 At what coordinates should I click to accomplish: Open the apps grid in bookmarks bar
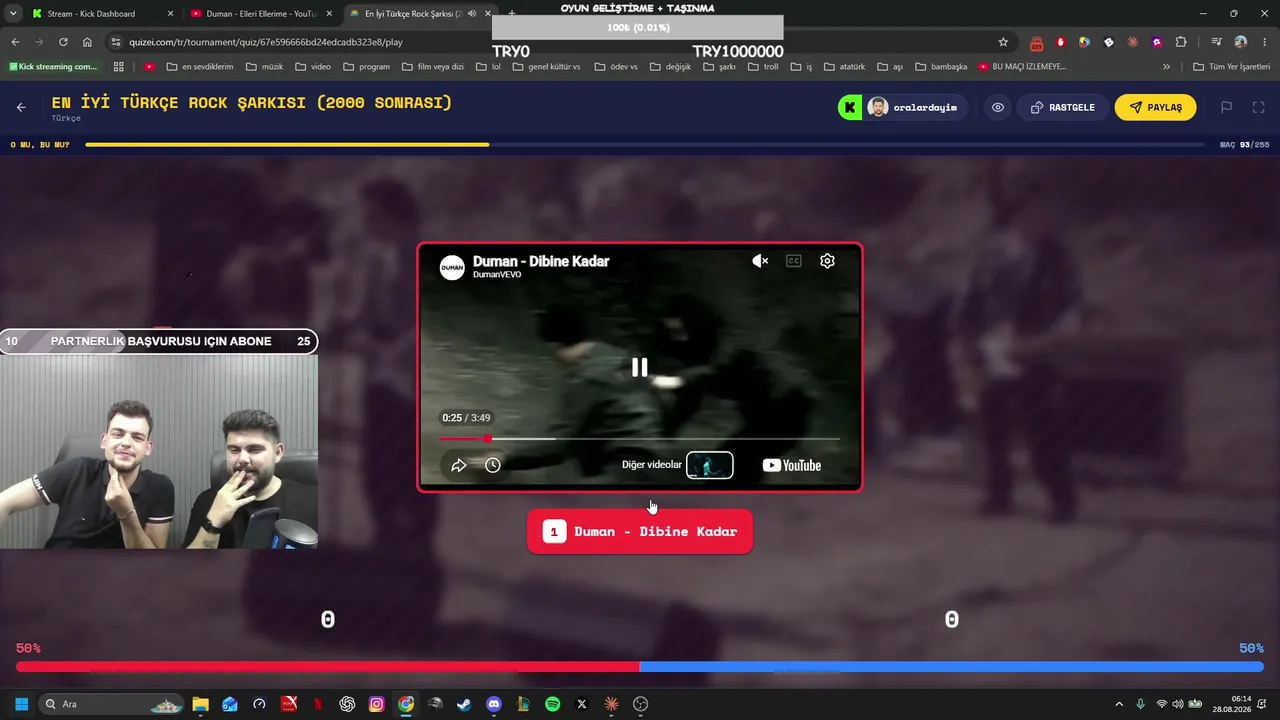point(118,67)
